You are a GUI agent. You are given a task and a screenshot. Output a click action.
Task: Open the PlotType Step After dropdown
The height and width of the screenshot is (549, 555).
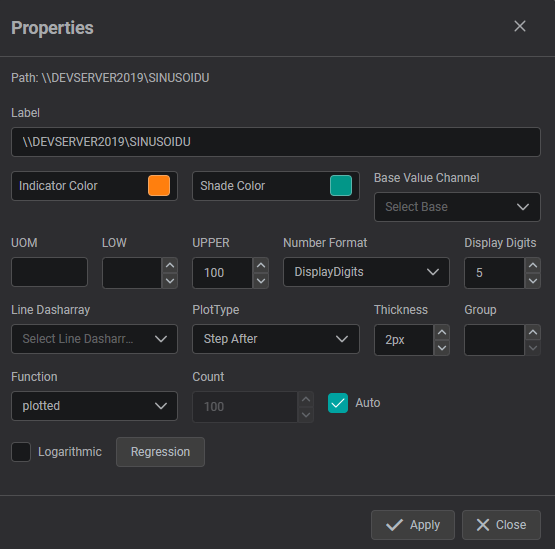[x=276, y=339]
